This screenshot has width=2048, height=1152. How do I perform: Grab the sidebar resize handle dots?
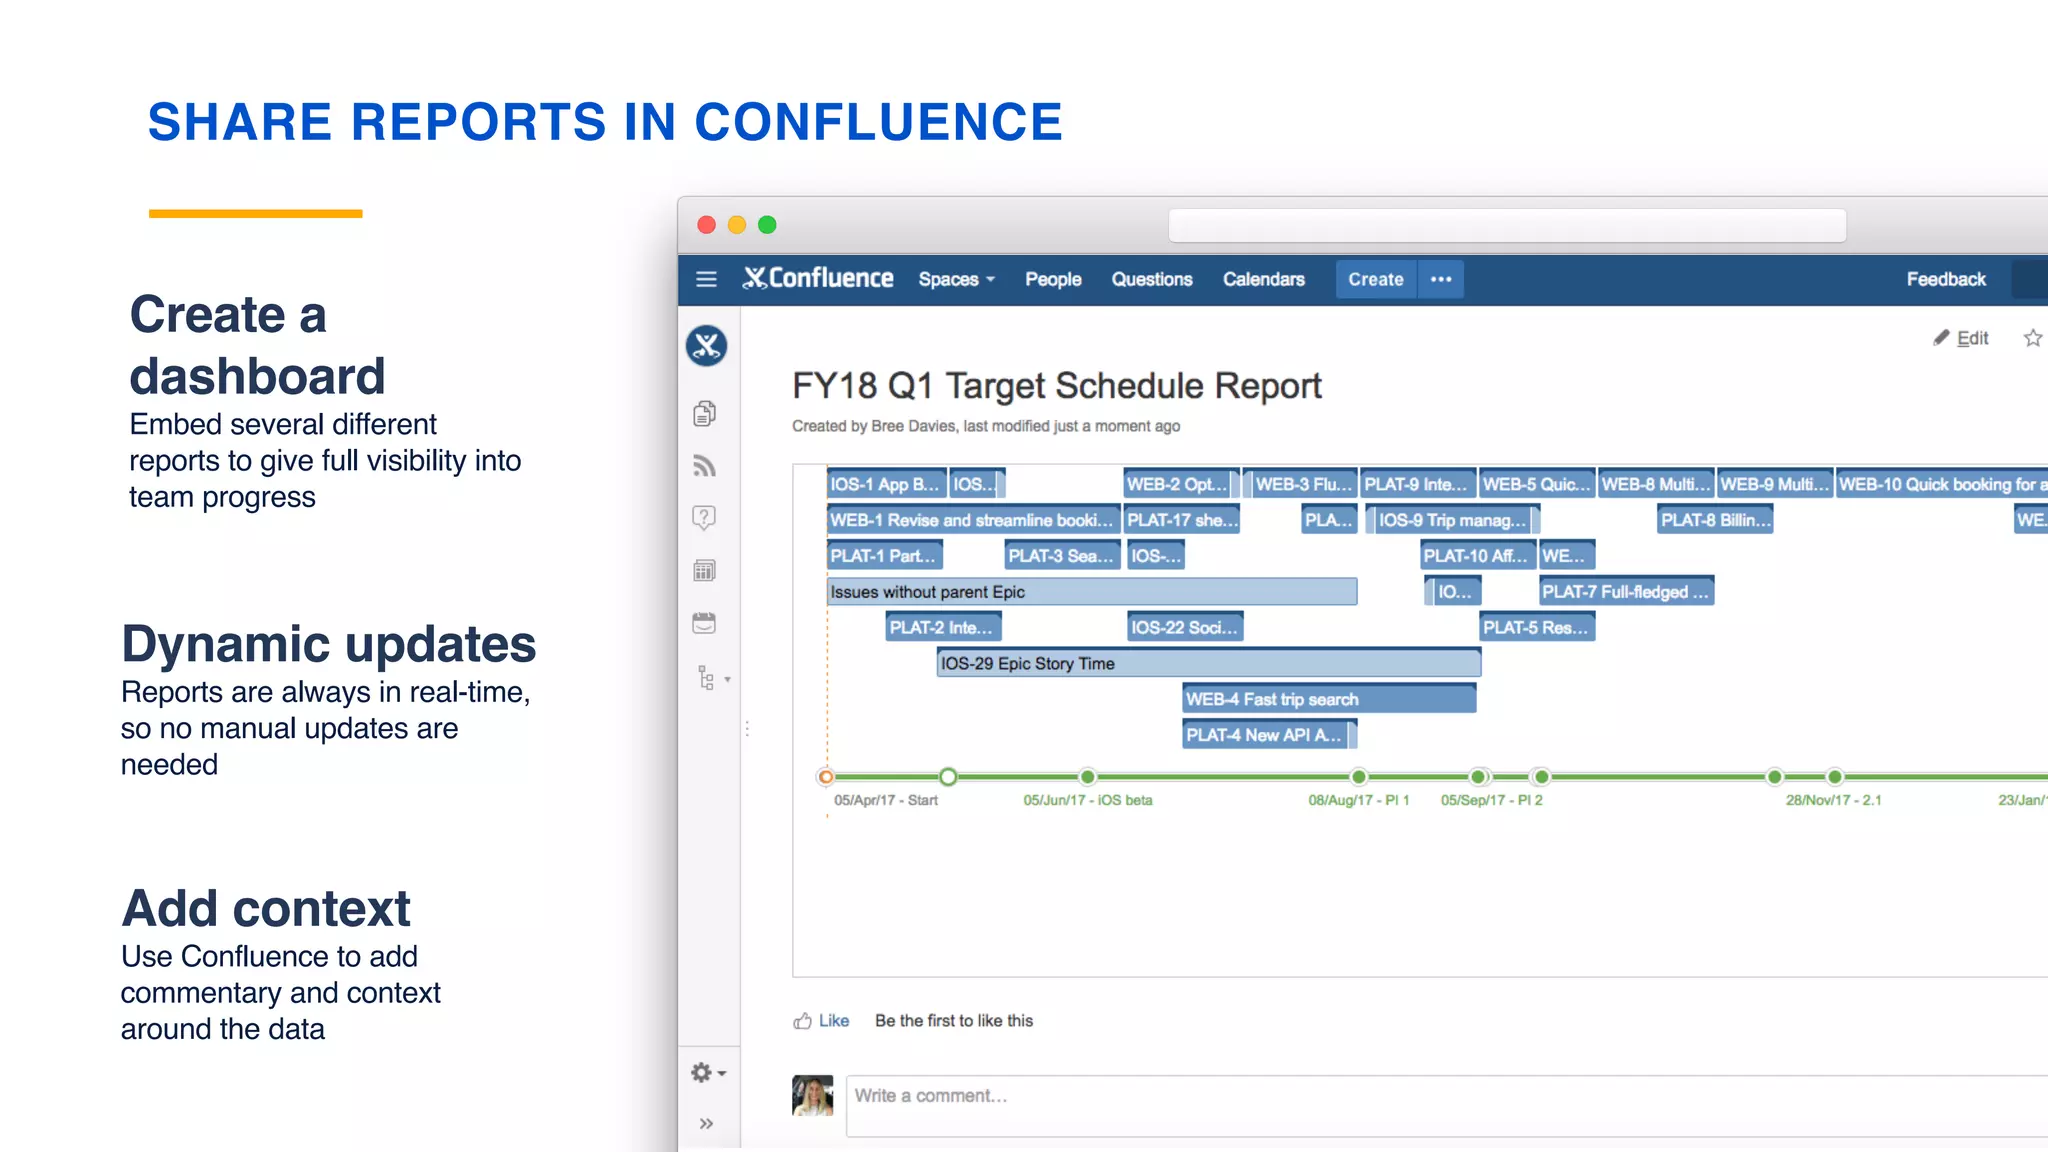(746, 728)
